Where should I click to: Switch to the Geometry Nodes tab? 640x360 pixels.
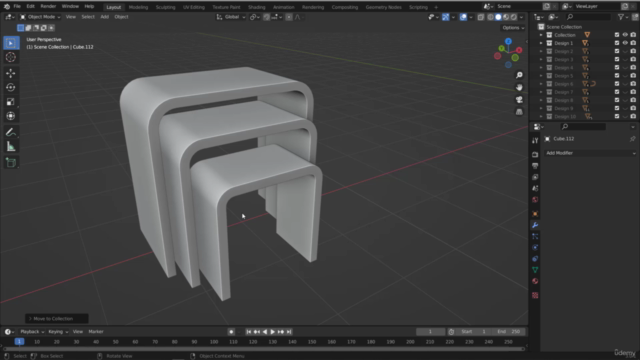click(x=383, y=7)
